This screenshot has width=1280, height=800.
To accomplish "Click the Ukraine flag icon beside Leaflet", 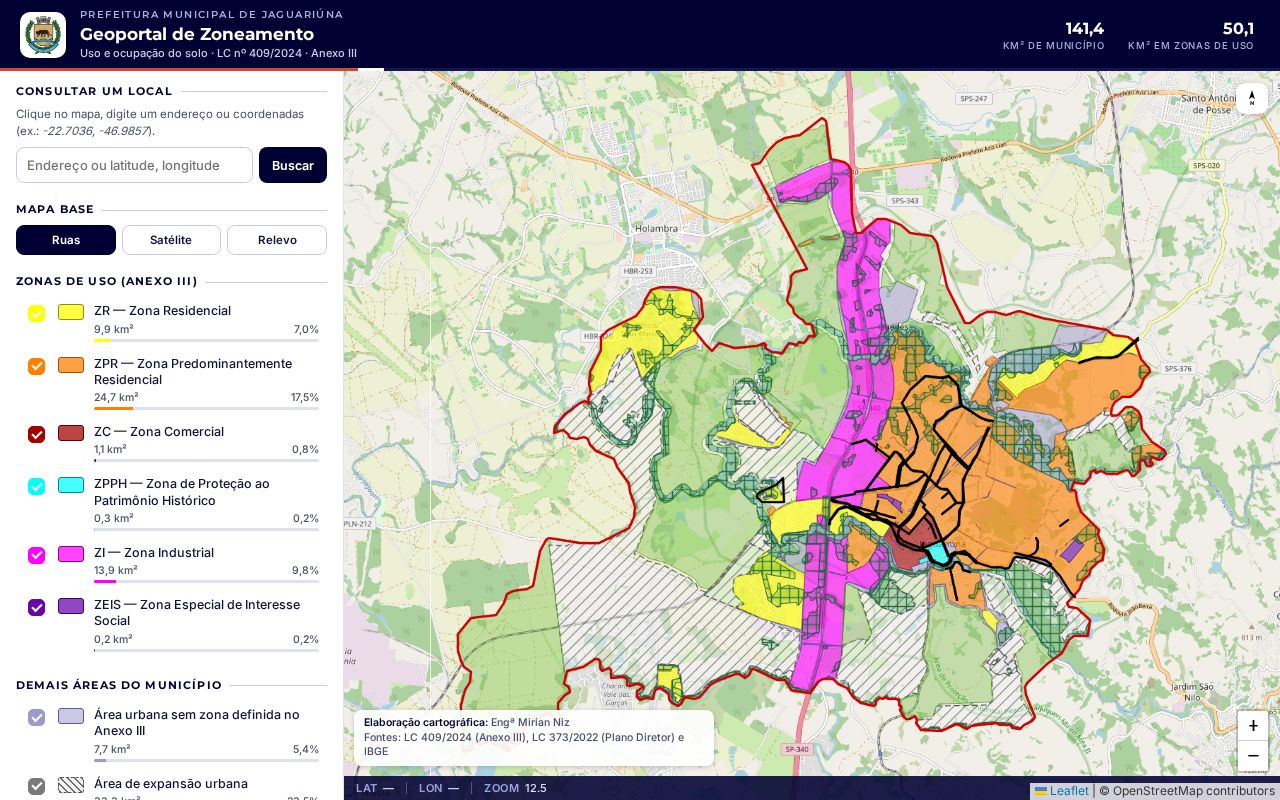I will [x=1041, y=791].
